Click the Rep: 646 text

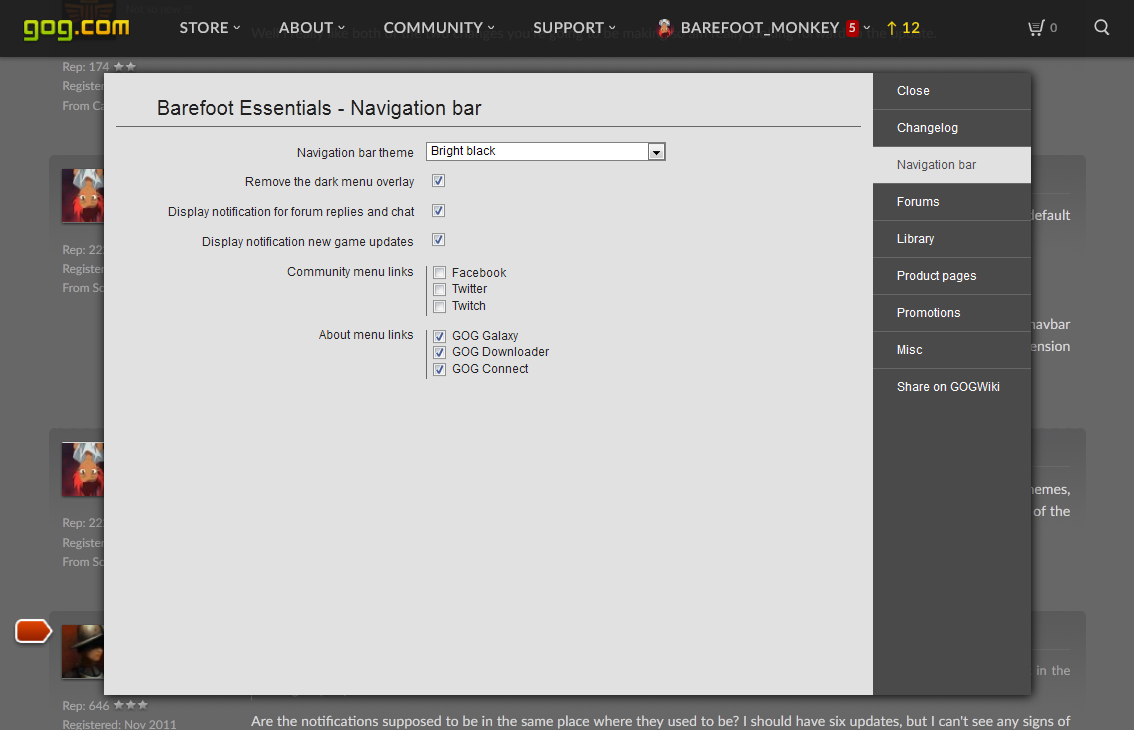point(85,705)
